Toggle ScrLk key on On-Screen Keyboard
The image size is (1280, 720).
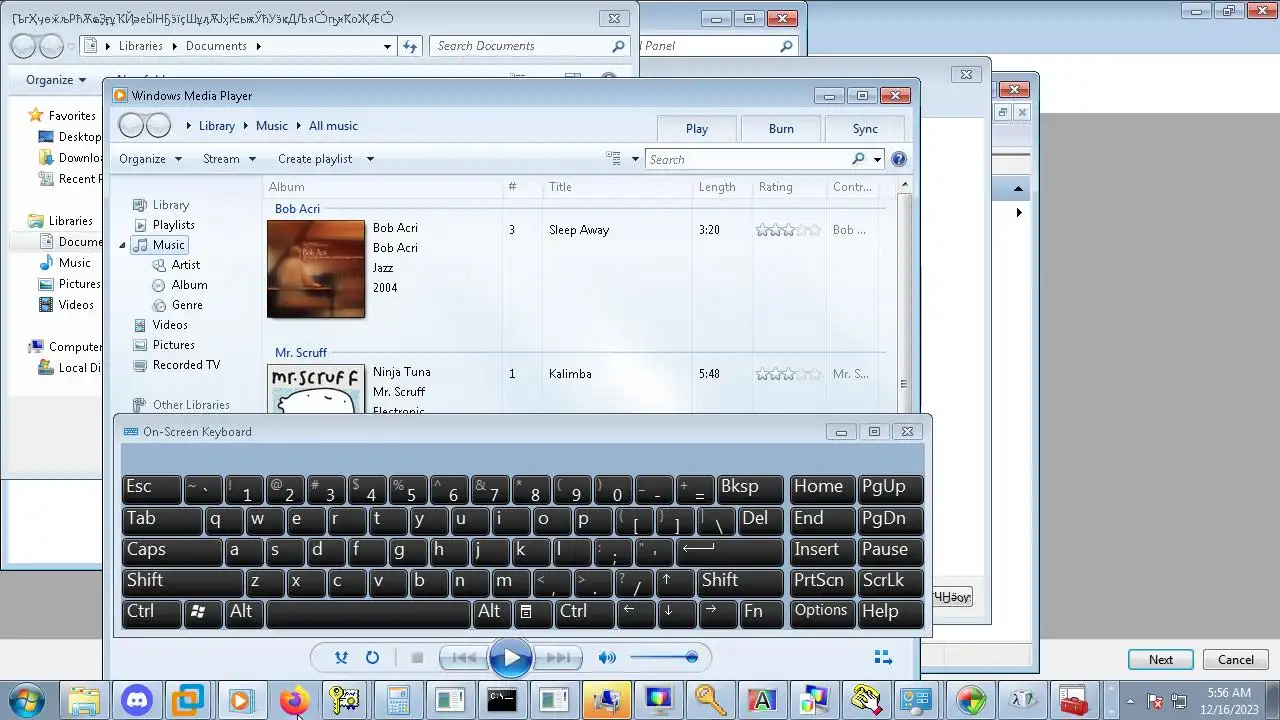pyautogui.click(x=890, y=581)
